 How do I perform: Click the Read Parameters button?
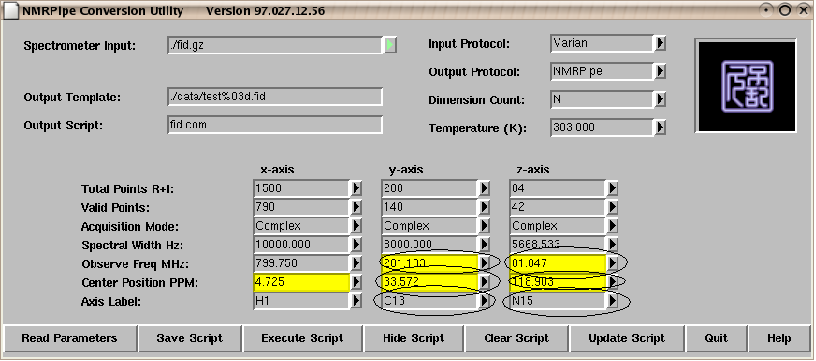pos(70,338)
